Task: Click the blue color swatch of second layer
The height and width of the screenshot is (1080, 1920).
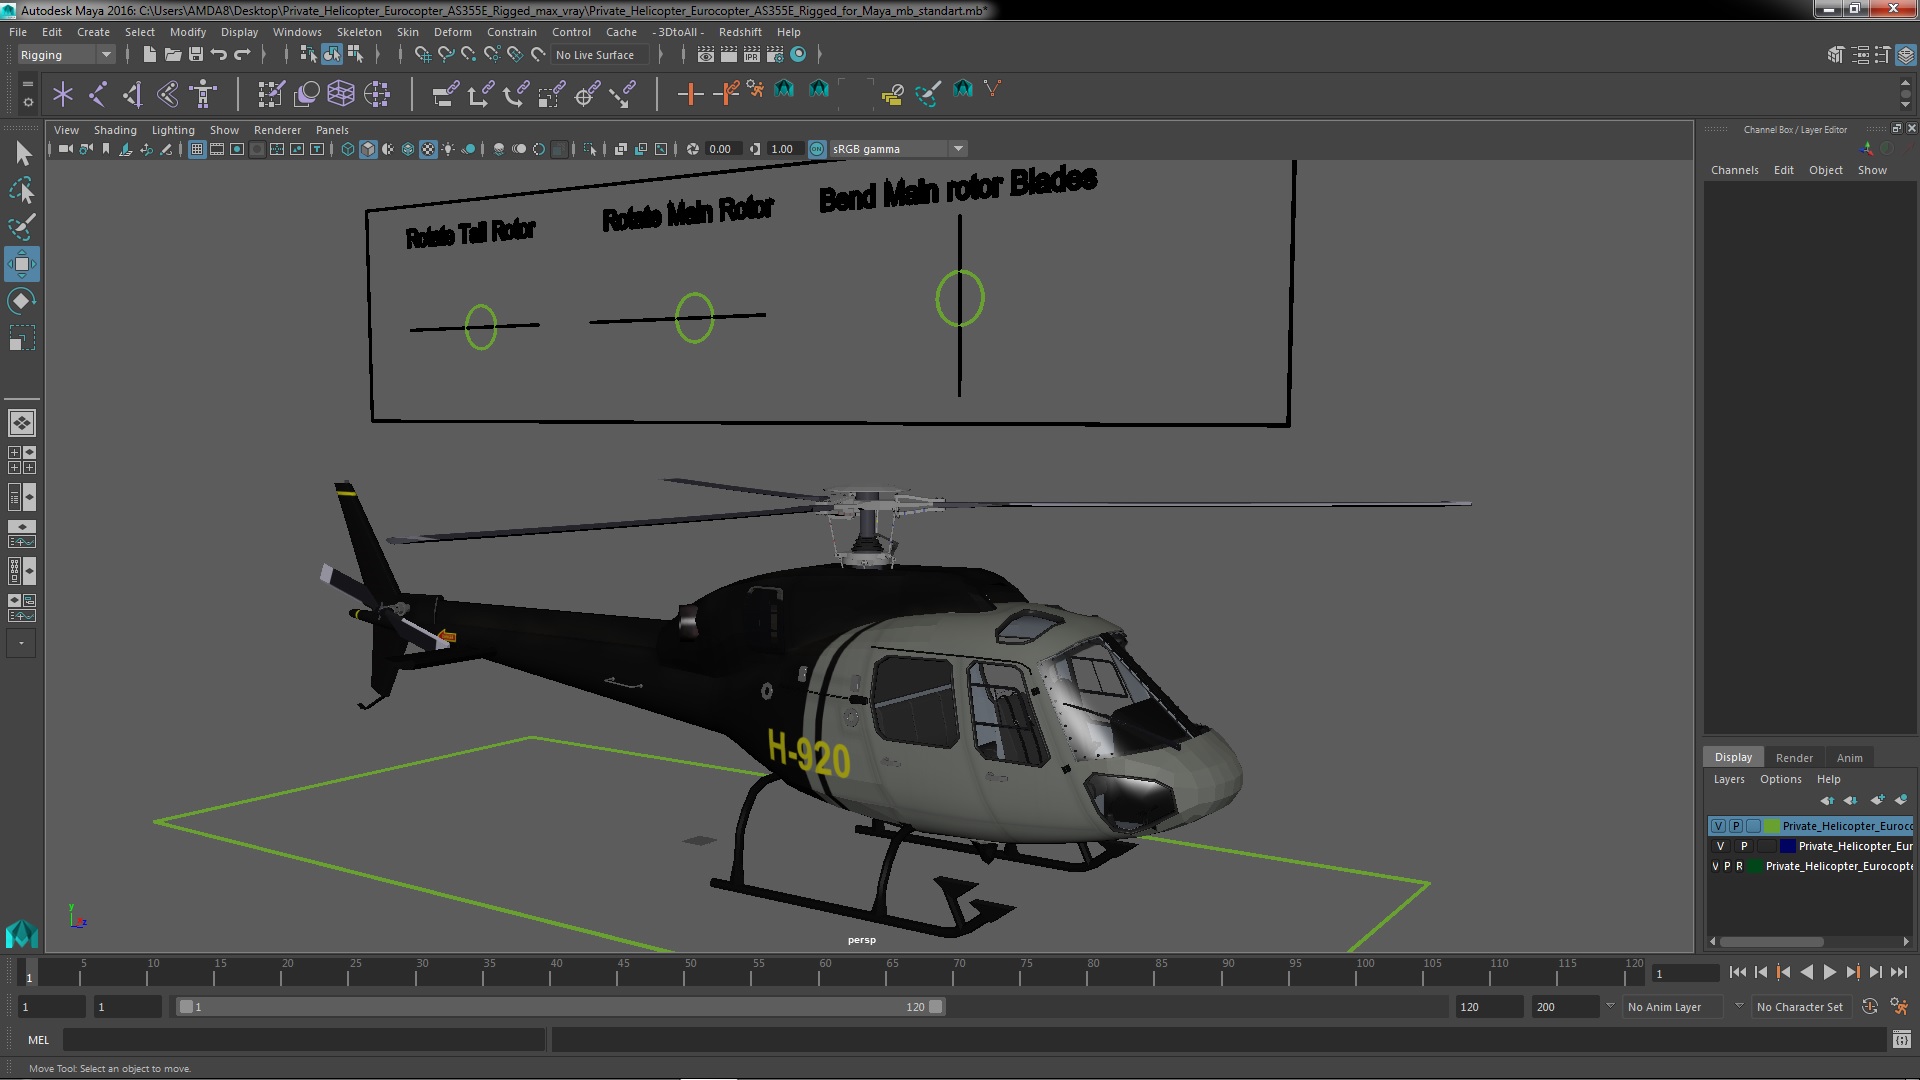Action: 1787,846
